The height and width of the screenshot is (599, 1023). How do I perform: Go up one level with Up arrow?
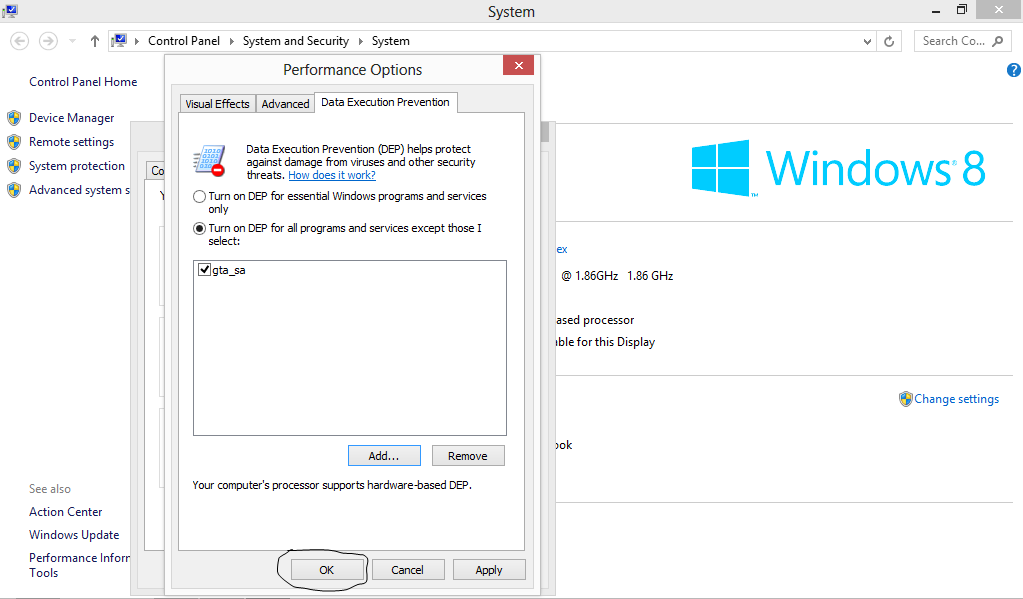point(95,41)
